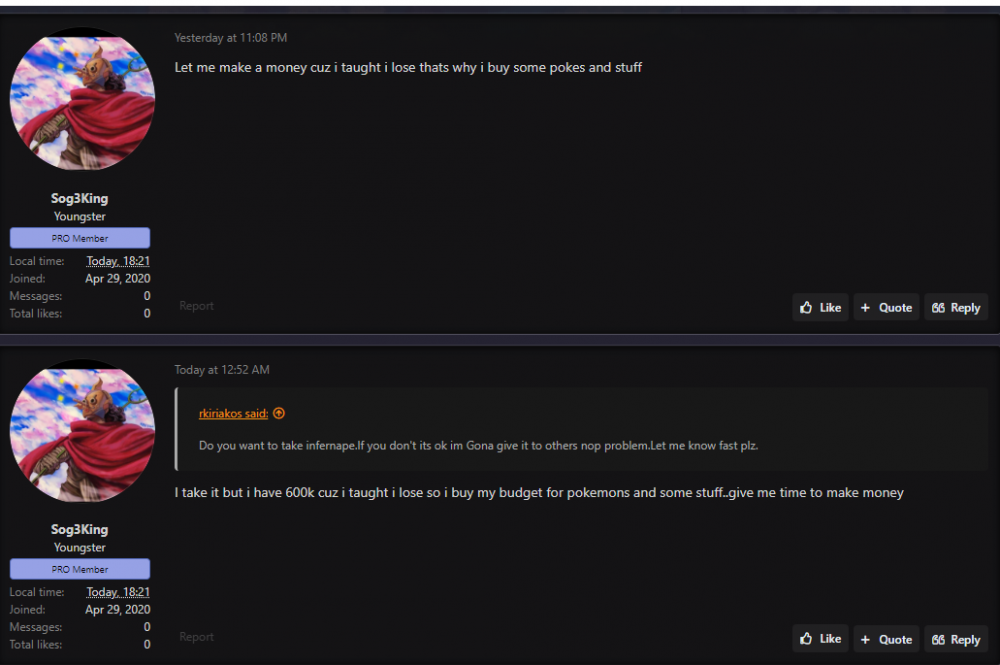Image resolution: width=1000 pixels, height=665 pixels.
Task: Like the second post quoting rkiriakos
Action: pos(821,639)
